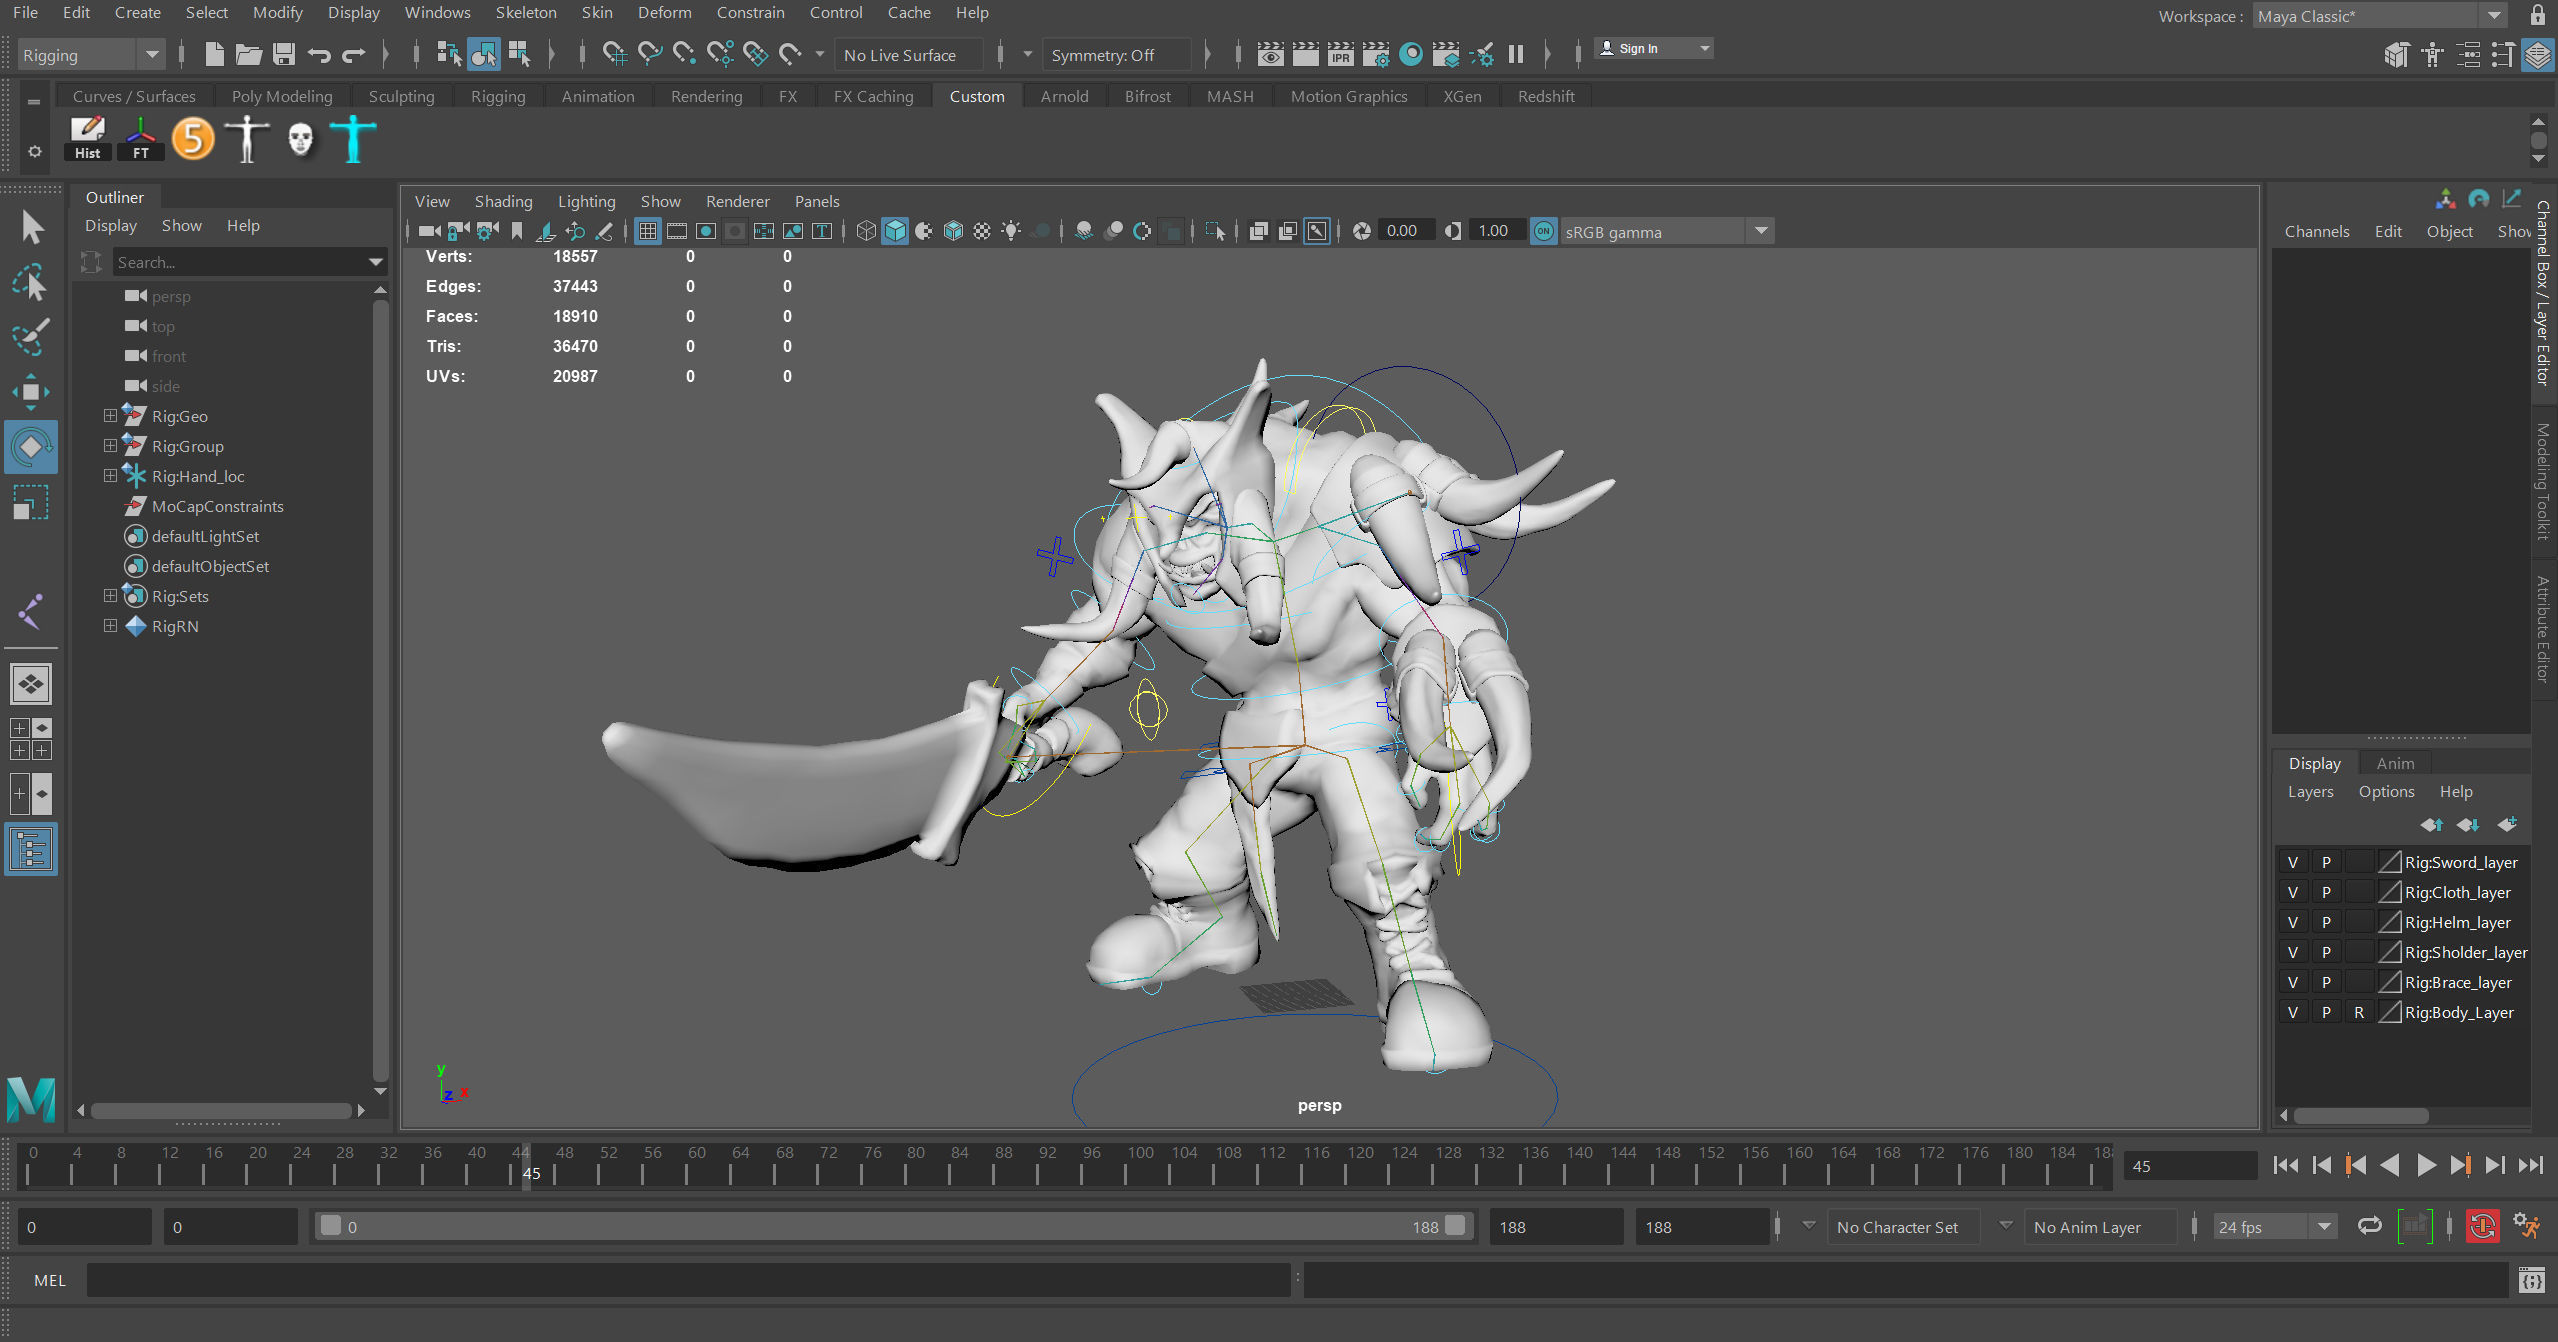This screenshot has height=1342, width=2558.
Task: Click the FT freeze transform shelf icon
Action: (141, 139)
